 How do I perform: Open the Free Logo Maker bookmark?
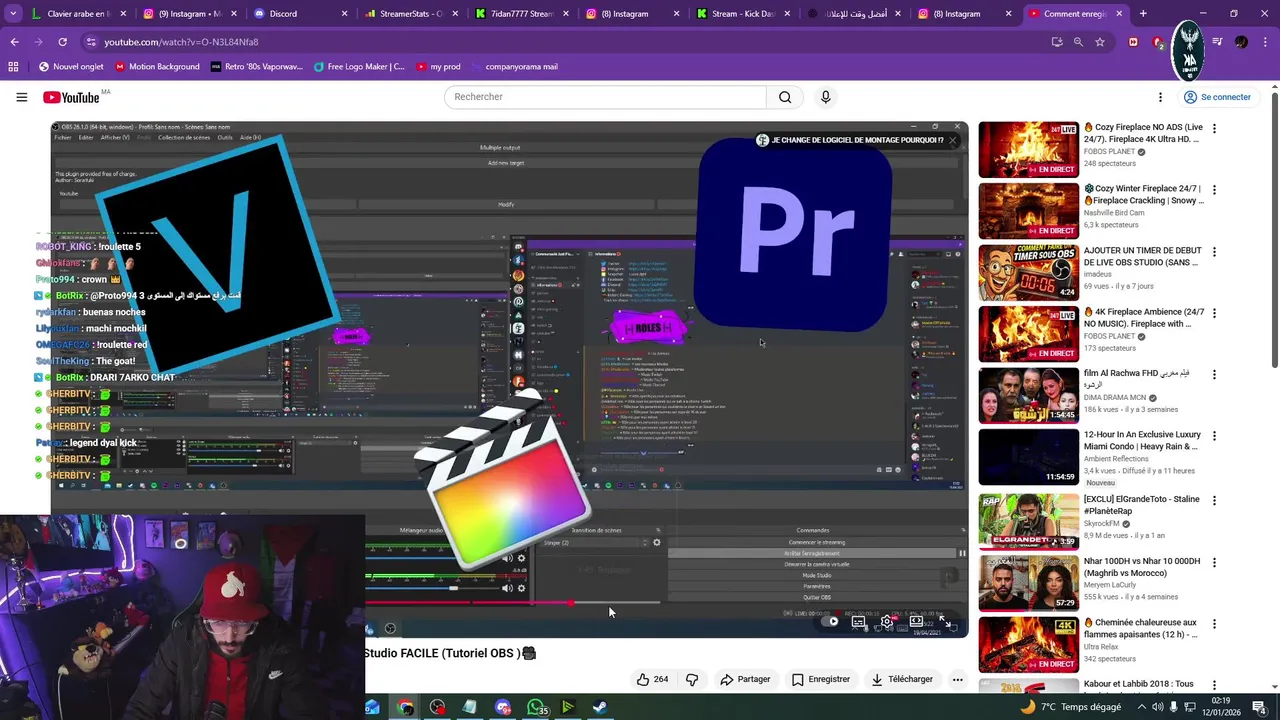pyautogui.click(x=359, y=67)
